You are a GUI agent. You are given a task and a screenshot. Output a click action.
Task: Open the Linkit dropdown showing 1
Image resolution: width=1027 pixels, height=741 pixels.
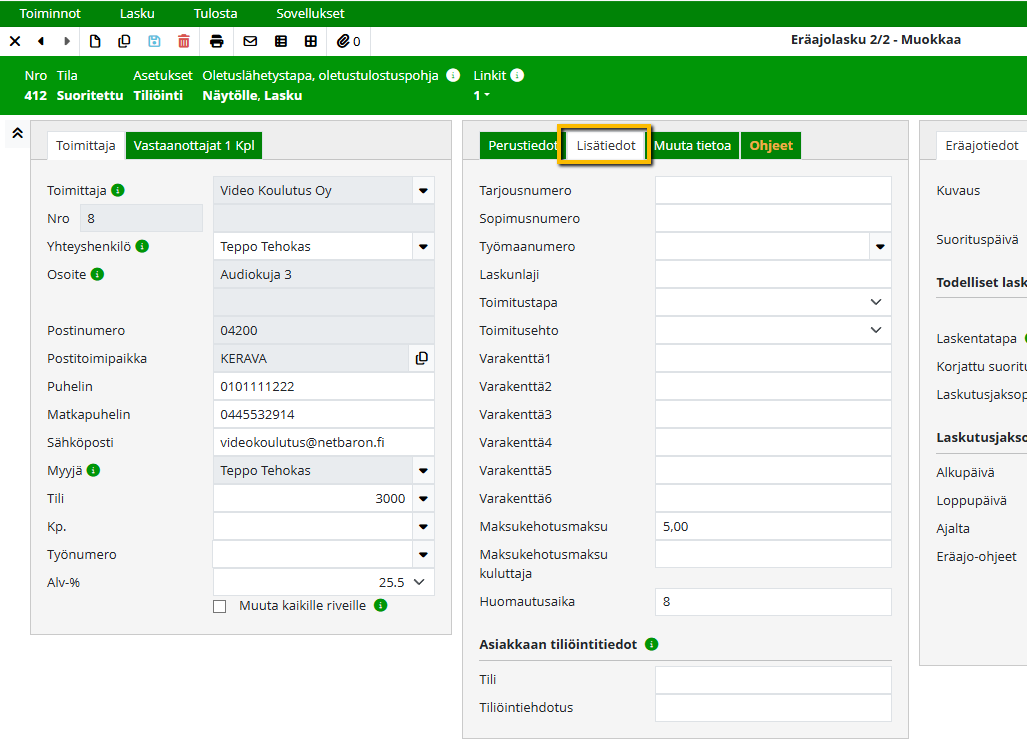point(482,96)
